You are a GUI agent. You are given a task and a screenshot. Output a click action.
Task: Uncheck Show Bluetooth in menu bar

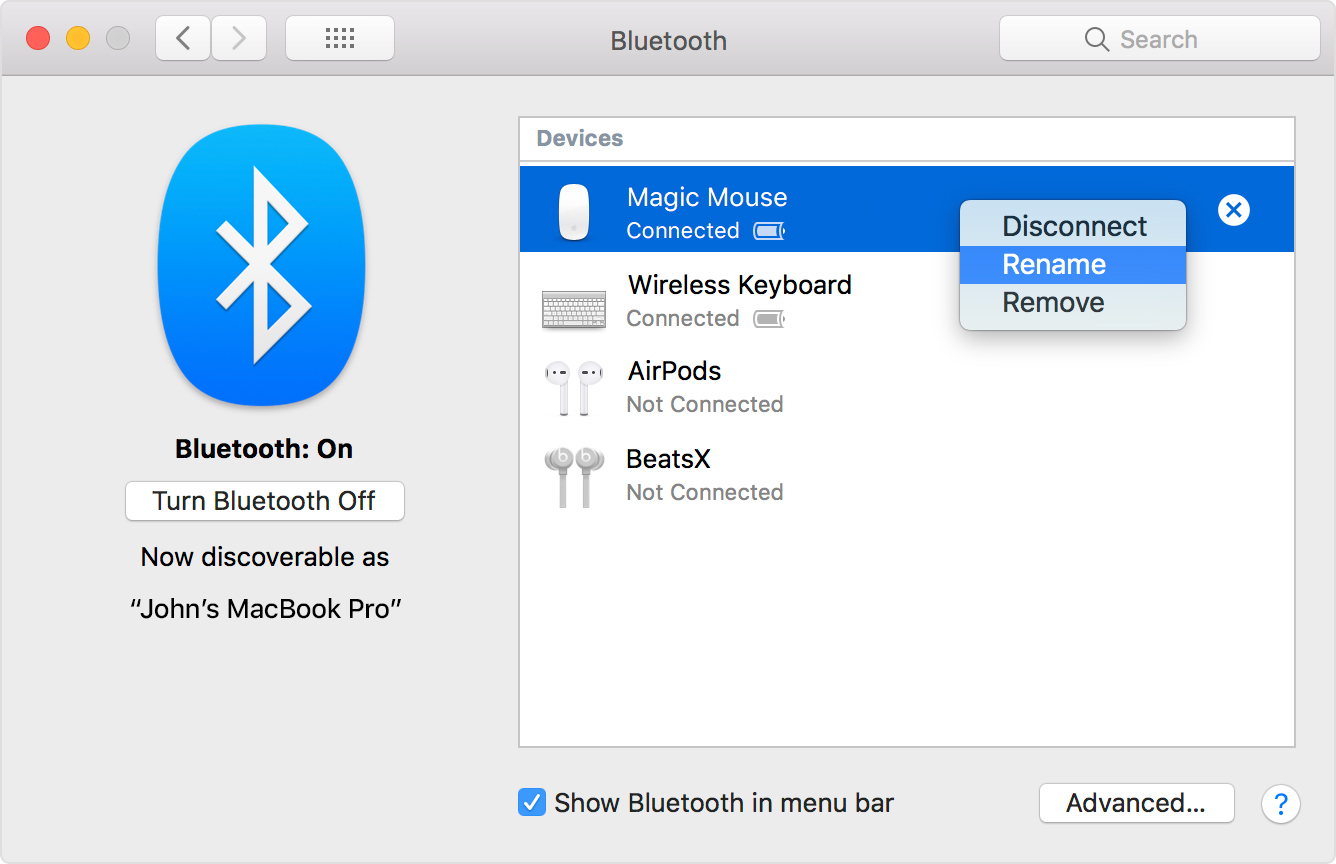pyautogui.click(x=531, y=803)
